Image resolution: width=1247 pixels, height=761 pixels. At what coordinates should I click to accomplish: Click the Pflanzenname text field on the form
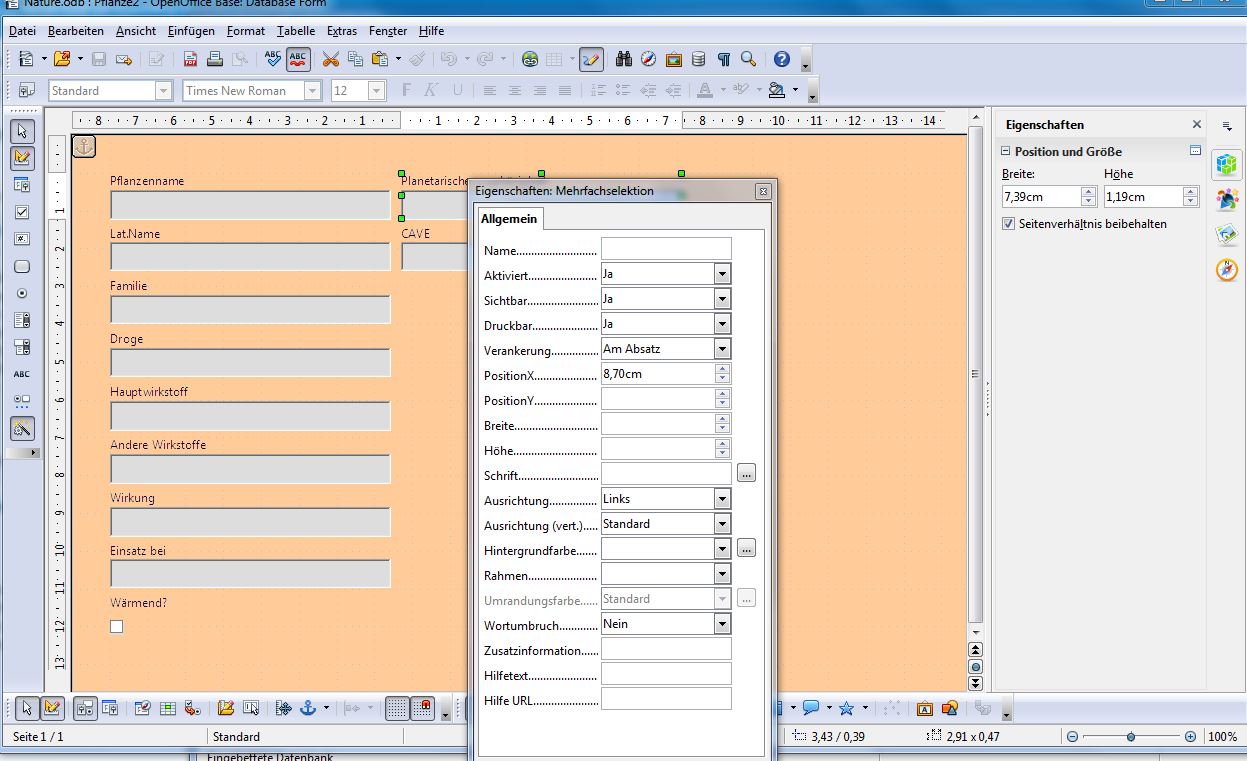click(x=250, y=205)
